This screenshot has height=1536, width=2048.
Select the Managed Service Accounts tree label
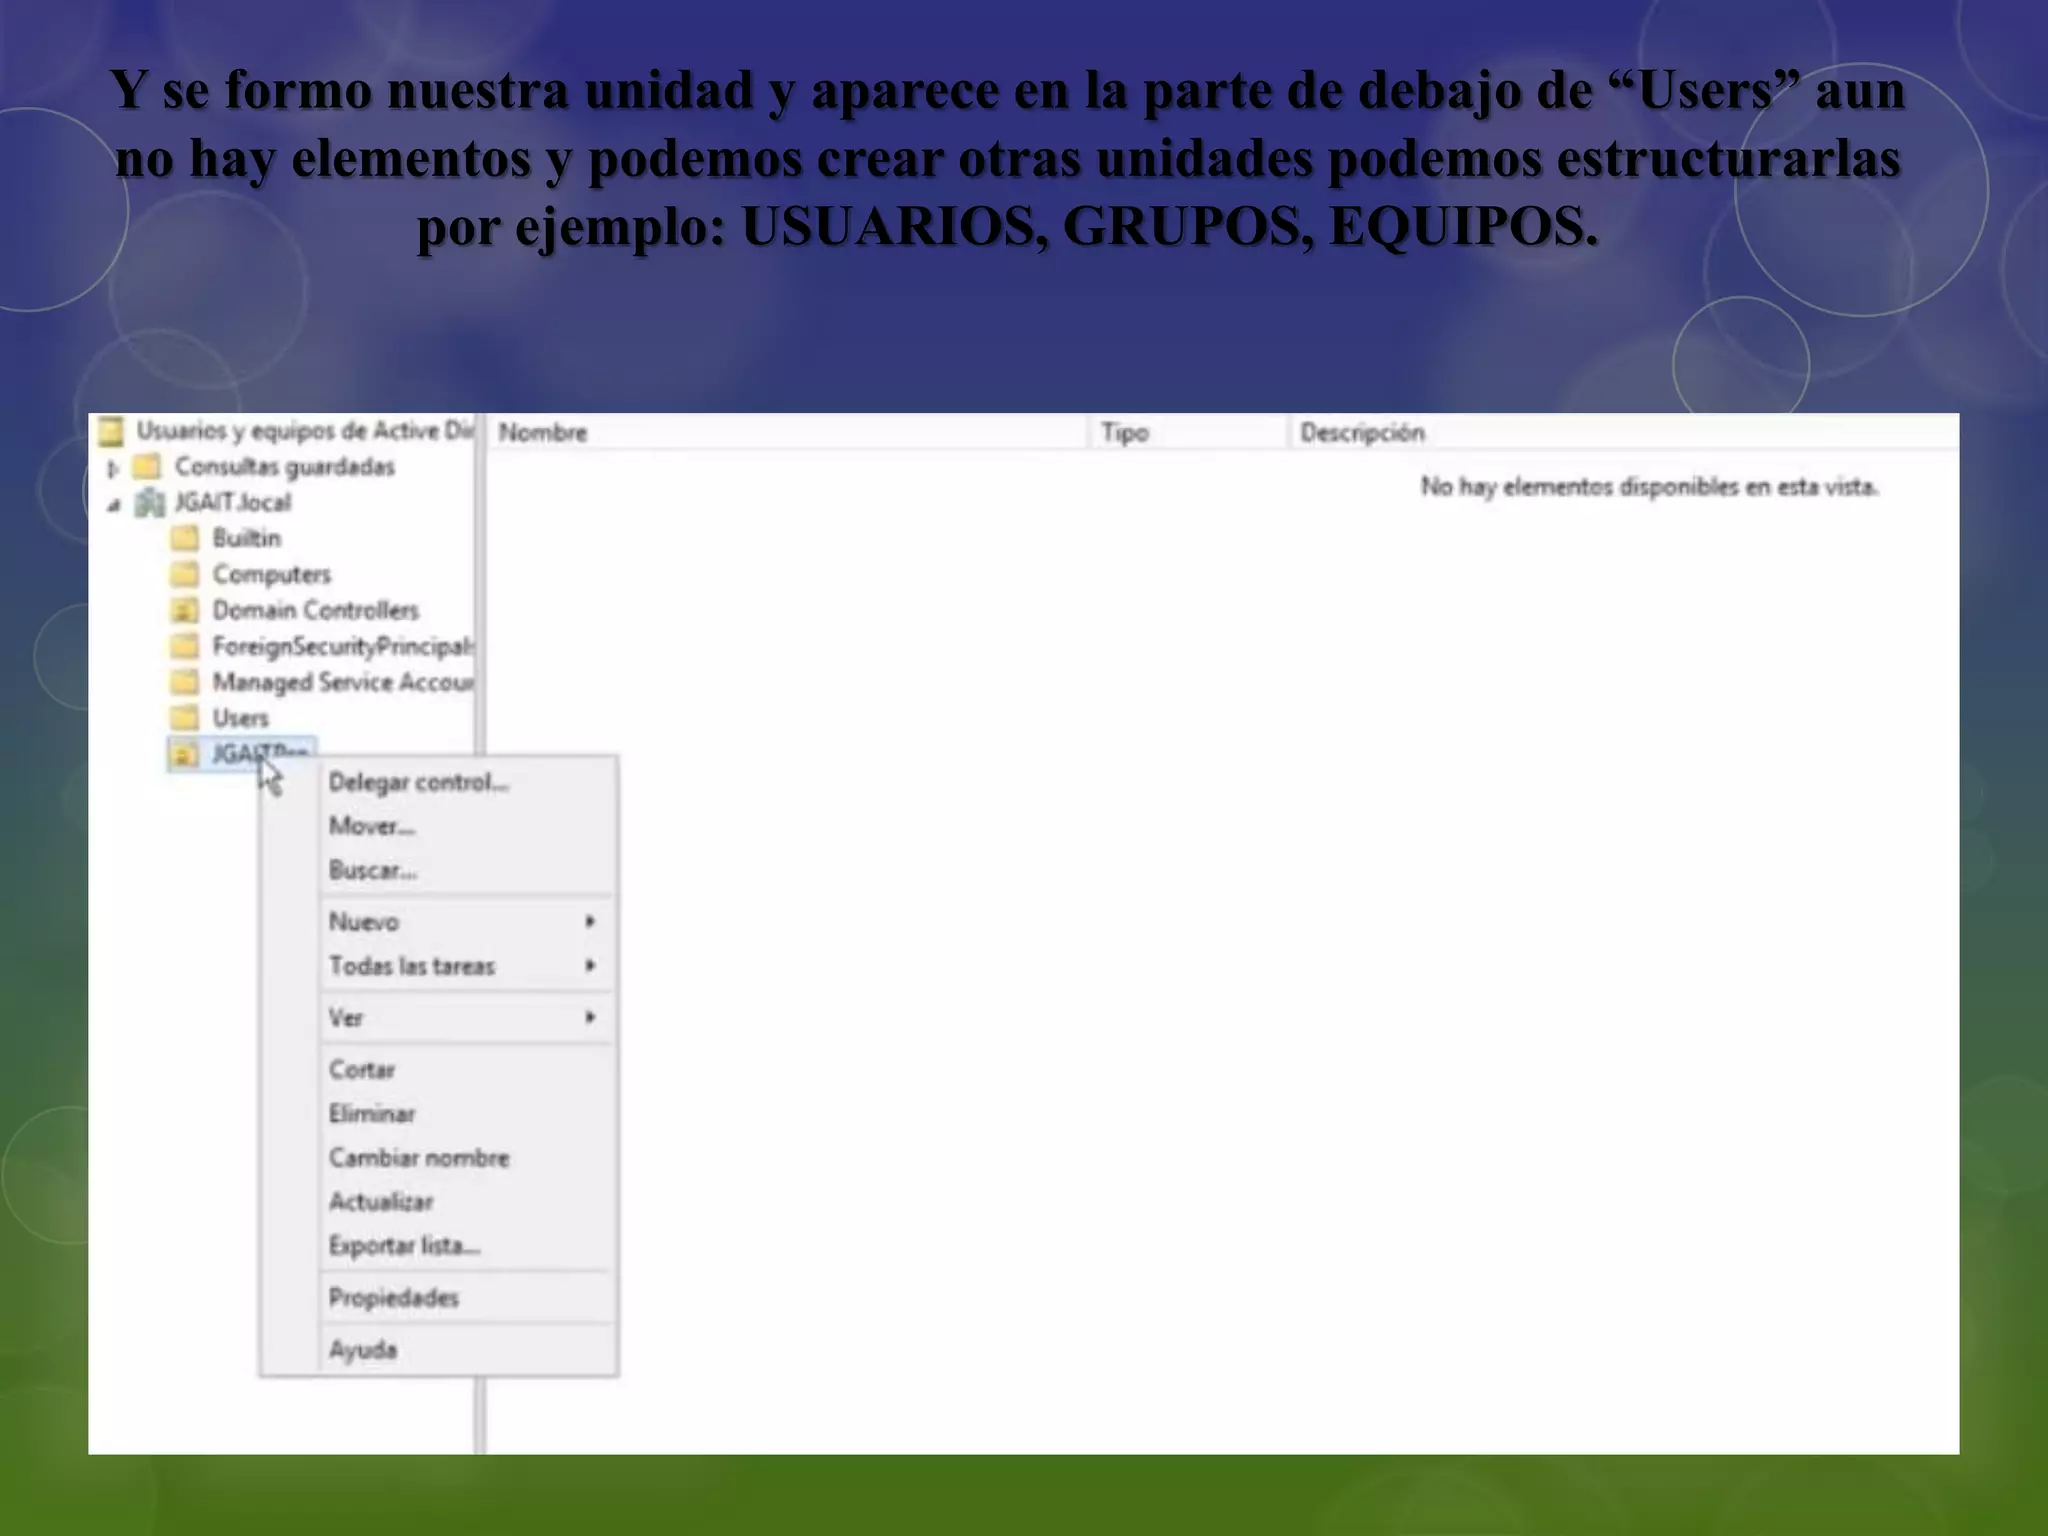click(342, 683)
